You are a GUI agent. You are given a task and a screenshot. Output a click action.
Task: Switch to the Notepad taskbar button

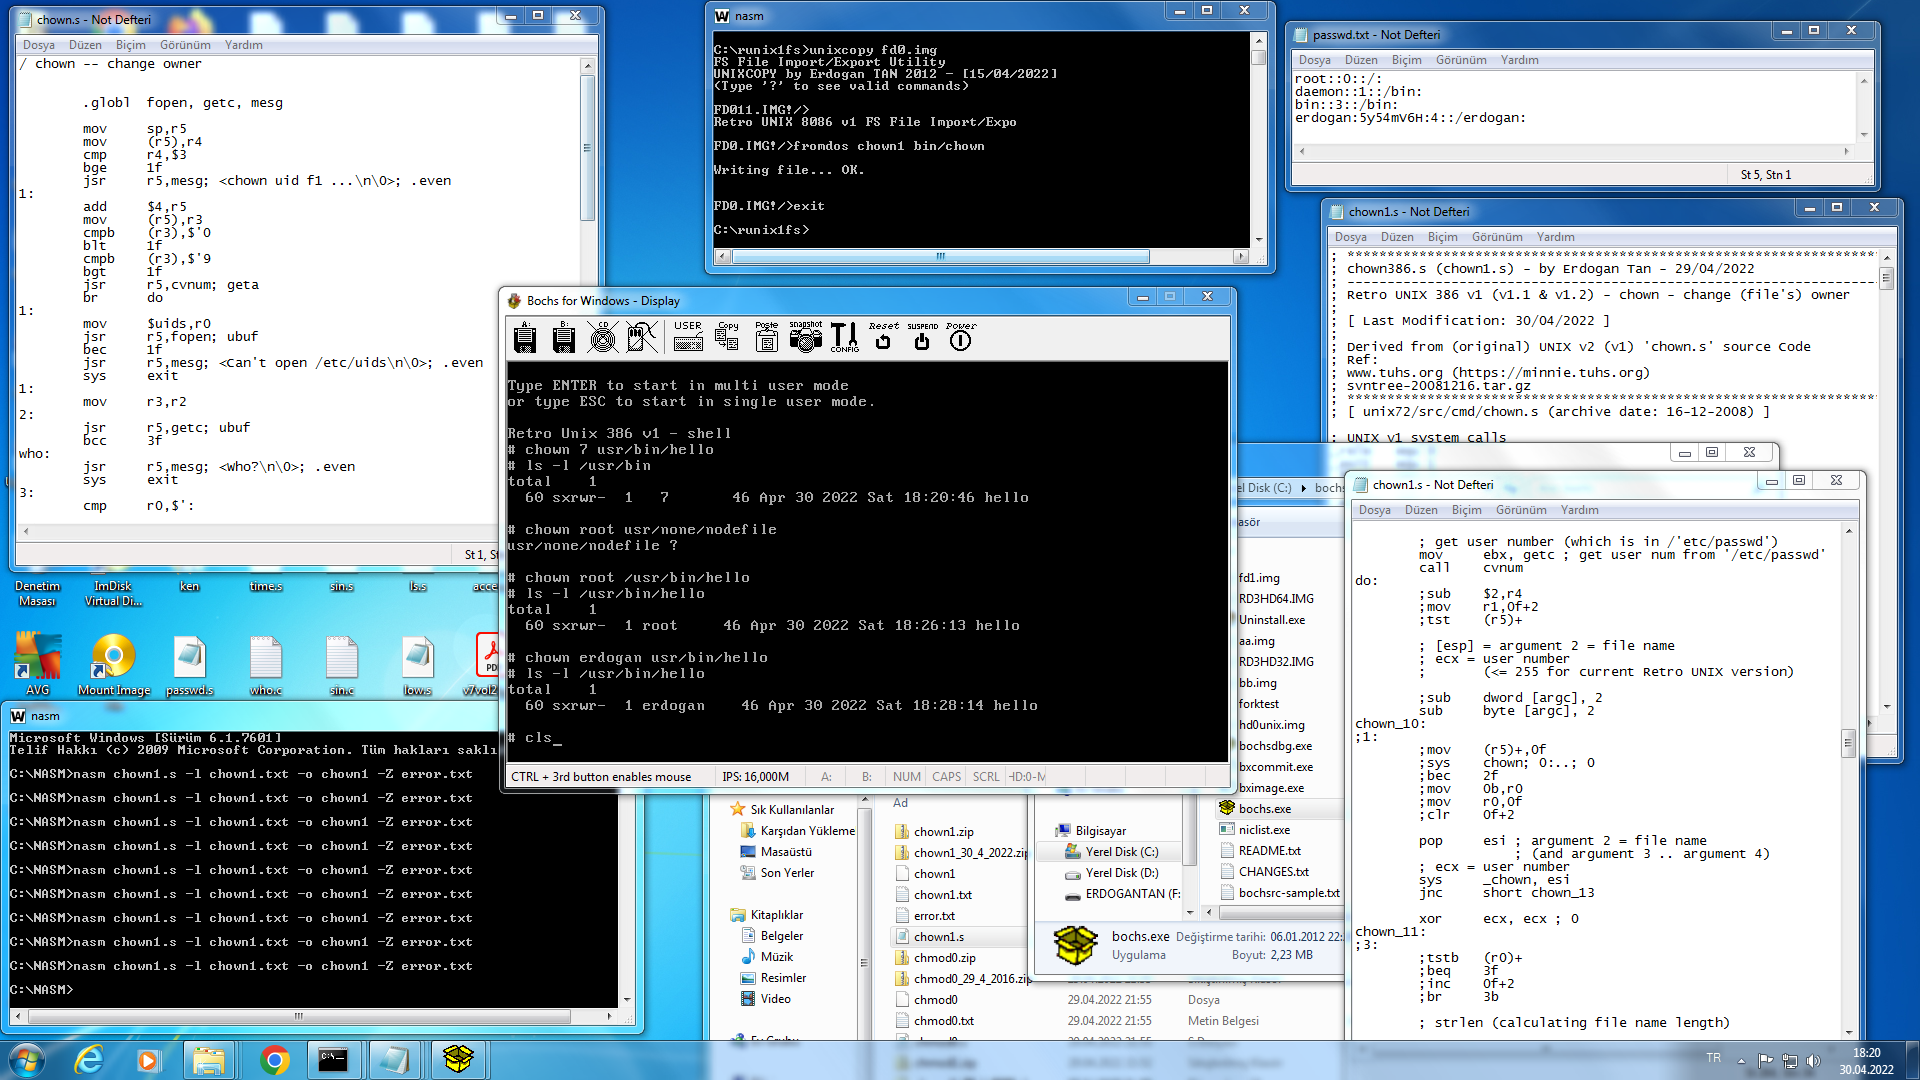pyautogui.click(x=395, y=1059)
